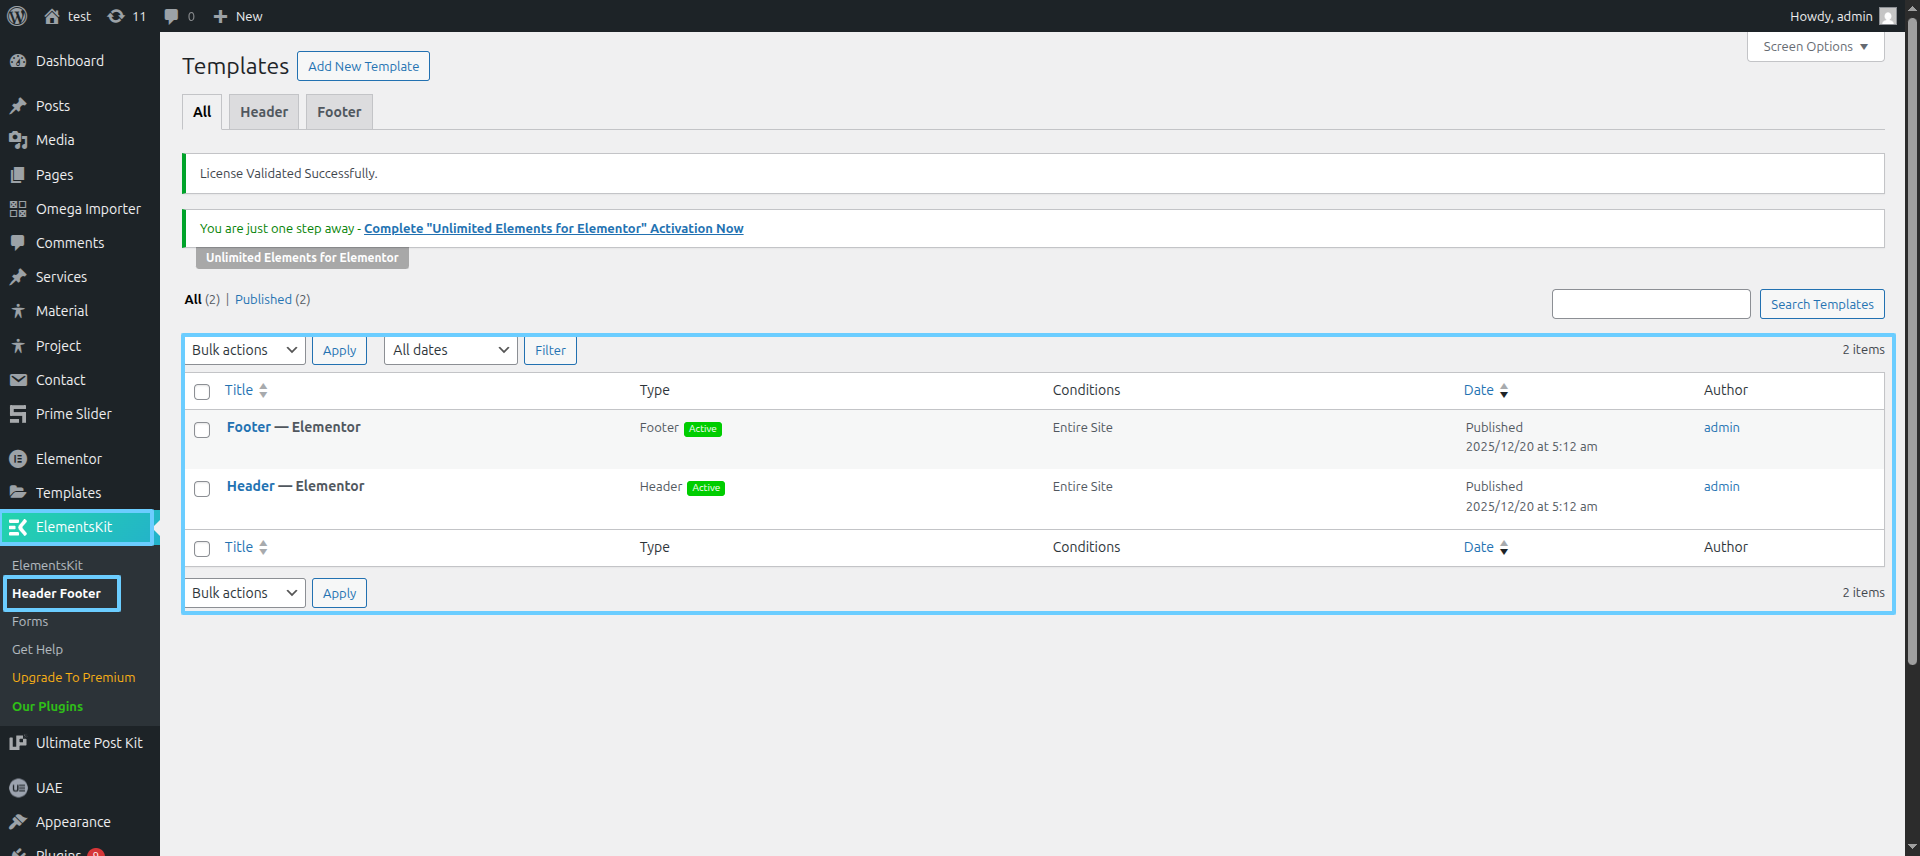1920x856 pixels.
Task: Expand the All dates filter dropdown
Action: click(x=450, y=350)
